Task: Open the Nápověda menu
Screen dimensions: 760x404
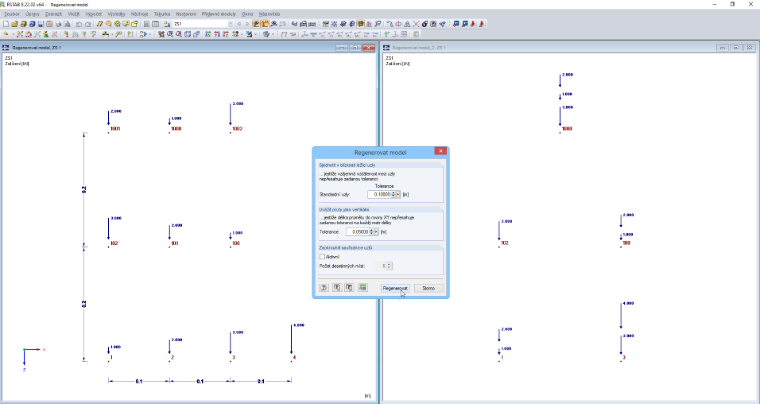Action: (x=269, y=14)
